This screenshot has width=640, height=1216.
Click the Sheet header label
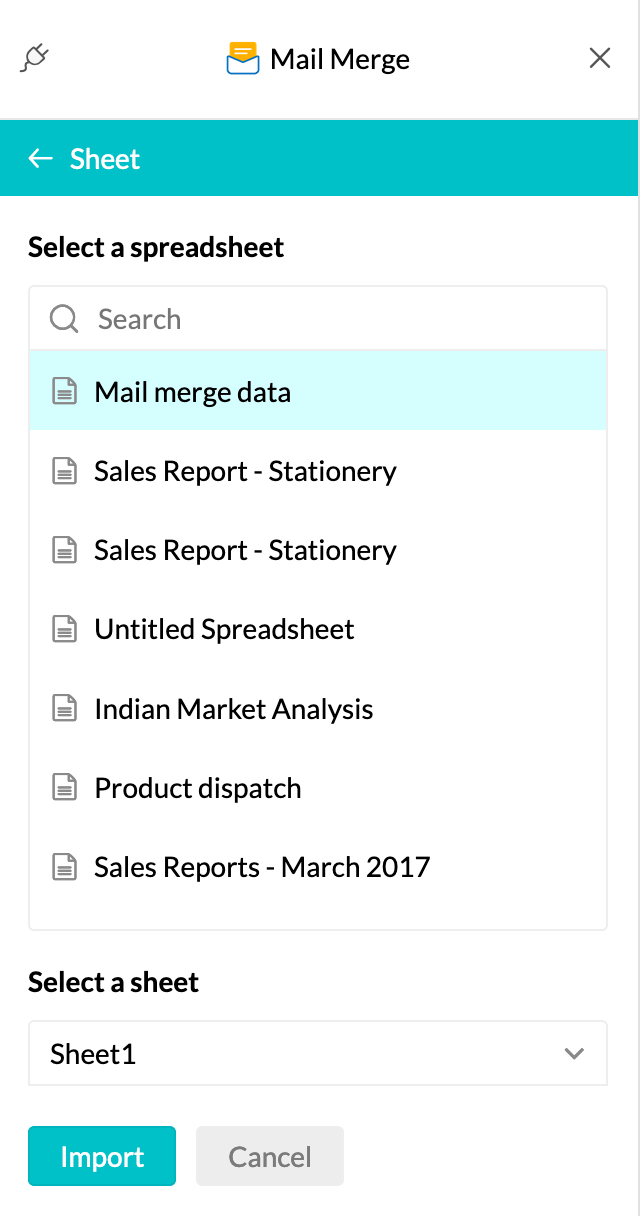click(x=104, y=158)
